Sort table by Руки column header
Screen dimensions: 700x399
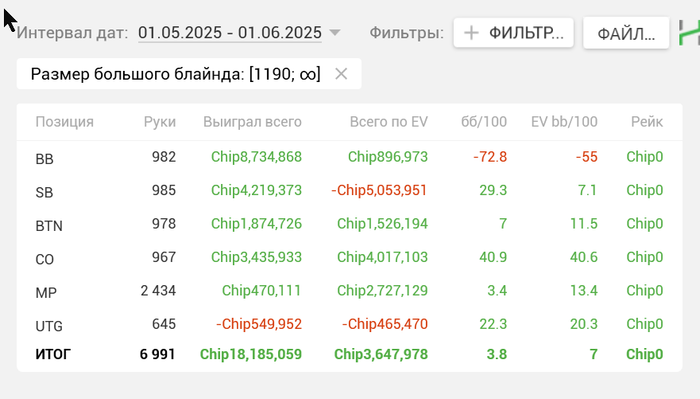(x=160, y=121)
